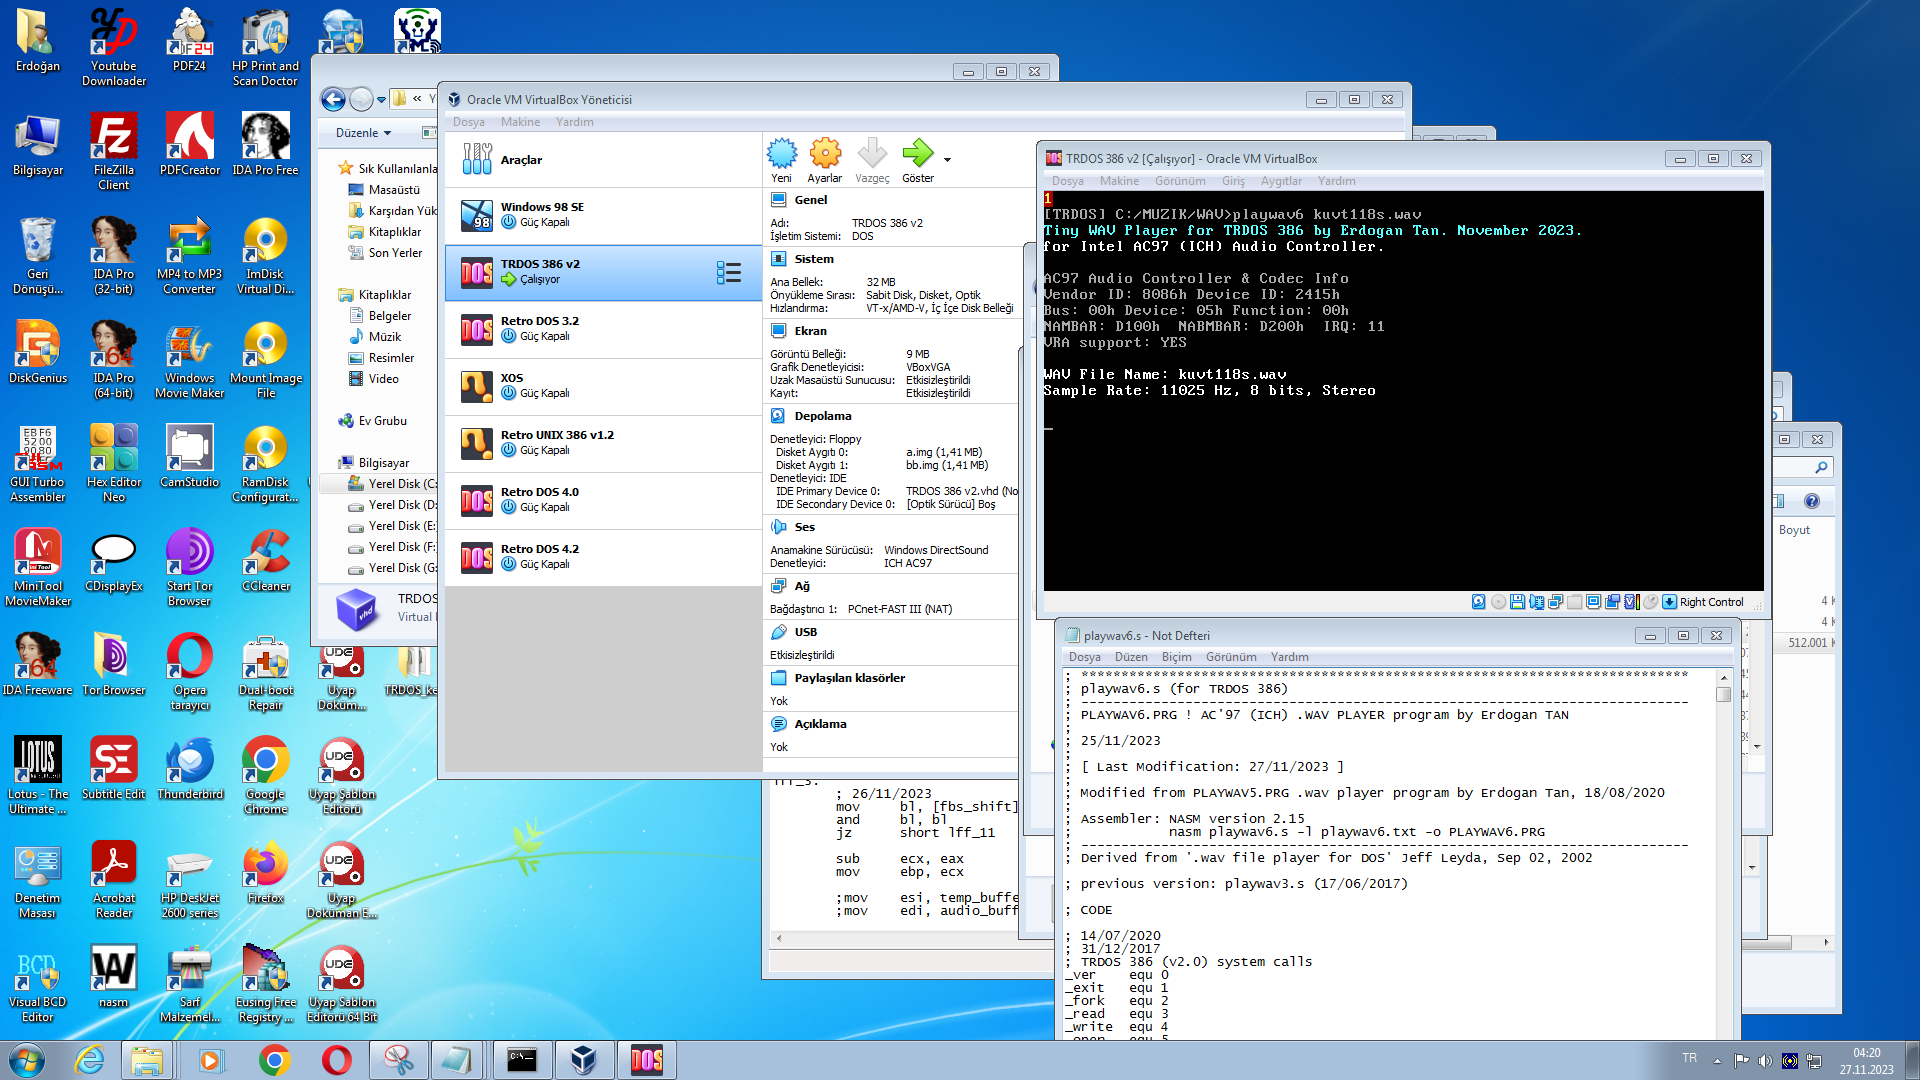Click the Explorer back navigation button

click(x=333, y=99)
